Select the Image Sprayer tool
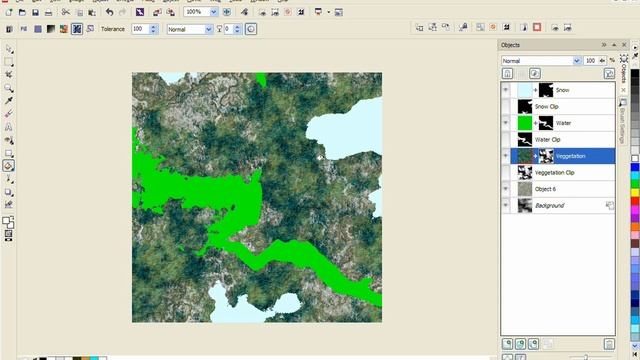The height and width of the screenshot is (360, 640). 9,140
